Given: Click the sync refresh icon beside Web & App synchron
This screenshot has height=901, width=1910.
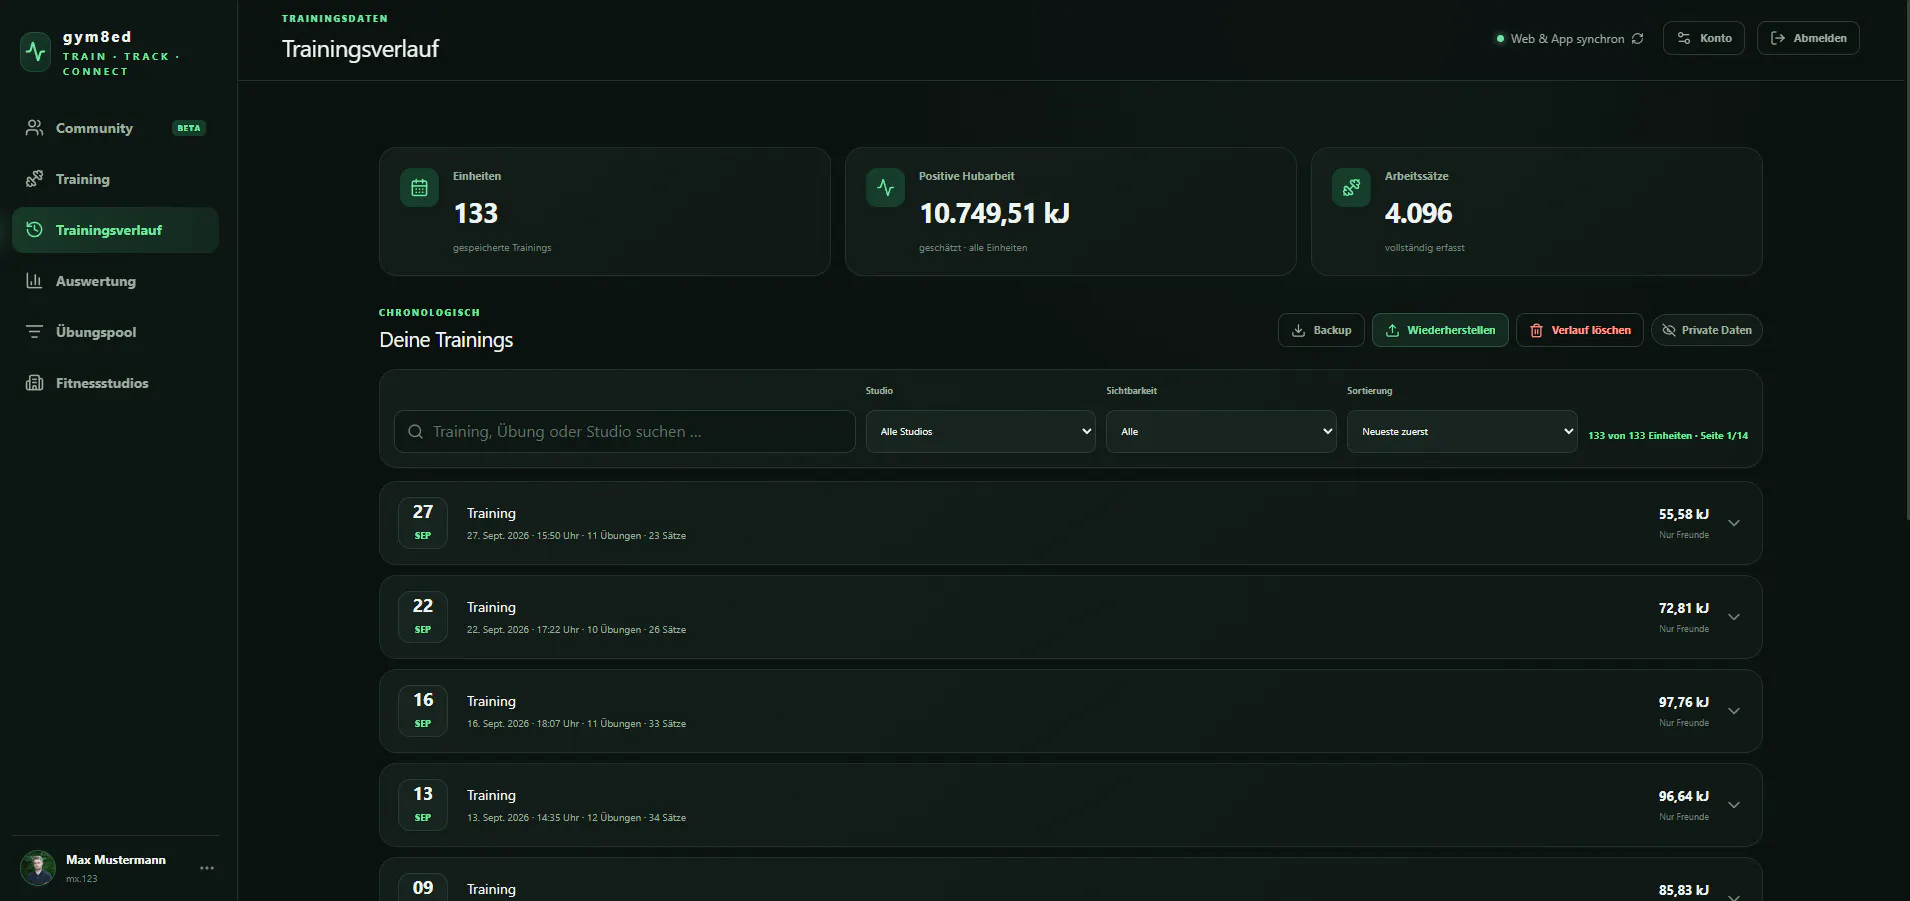Looking at the screenshot, I should [1637, 39].
